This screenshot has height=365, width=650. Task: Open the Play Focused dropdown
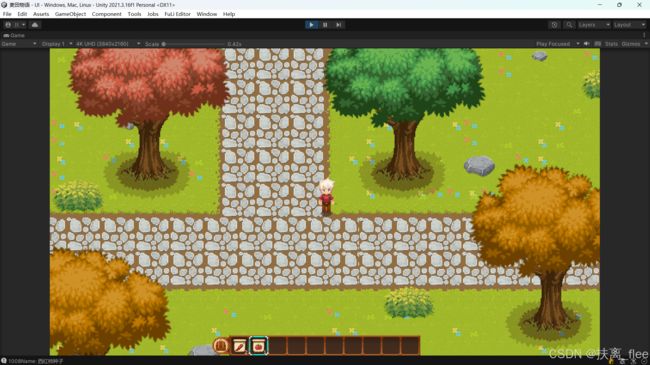click(x=557, y=44)
